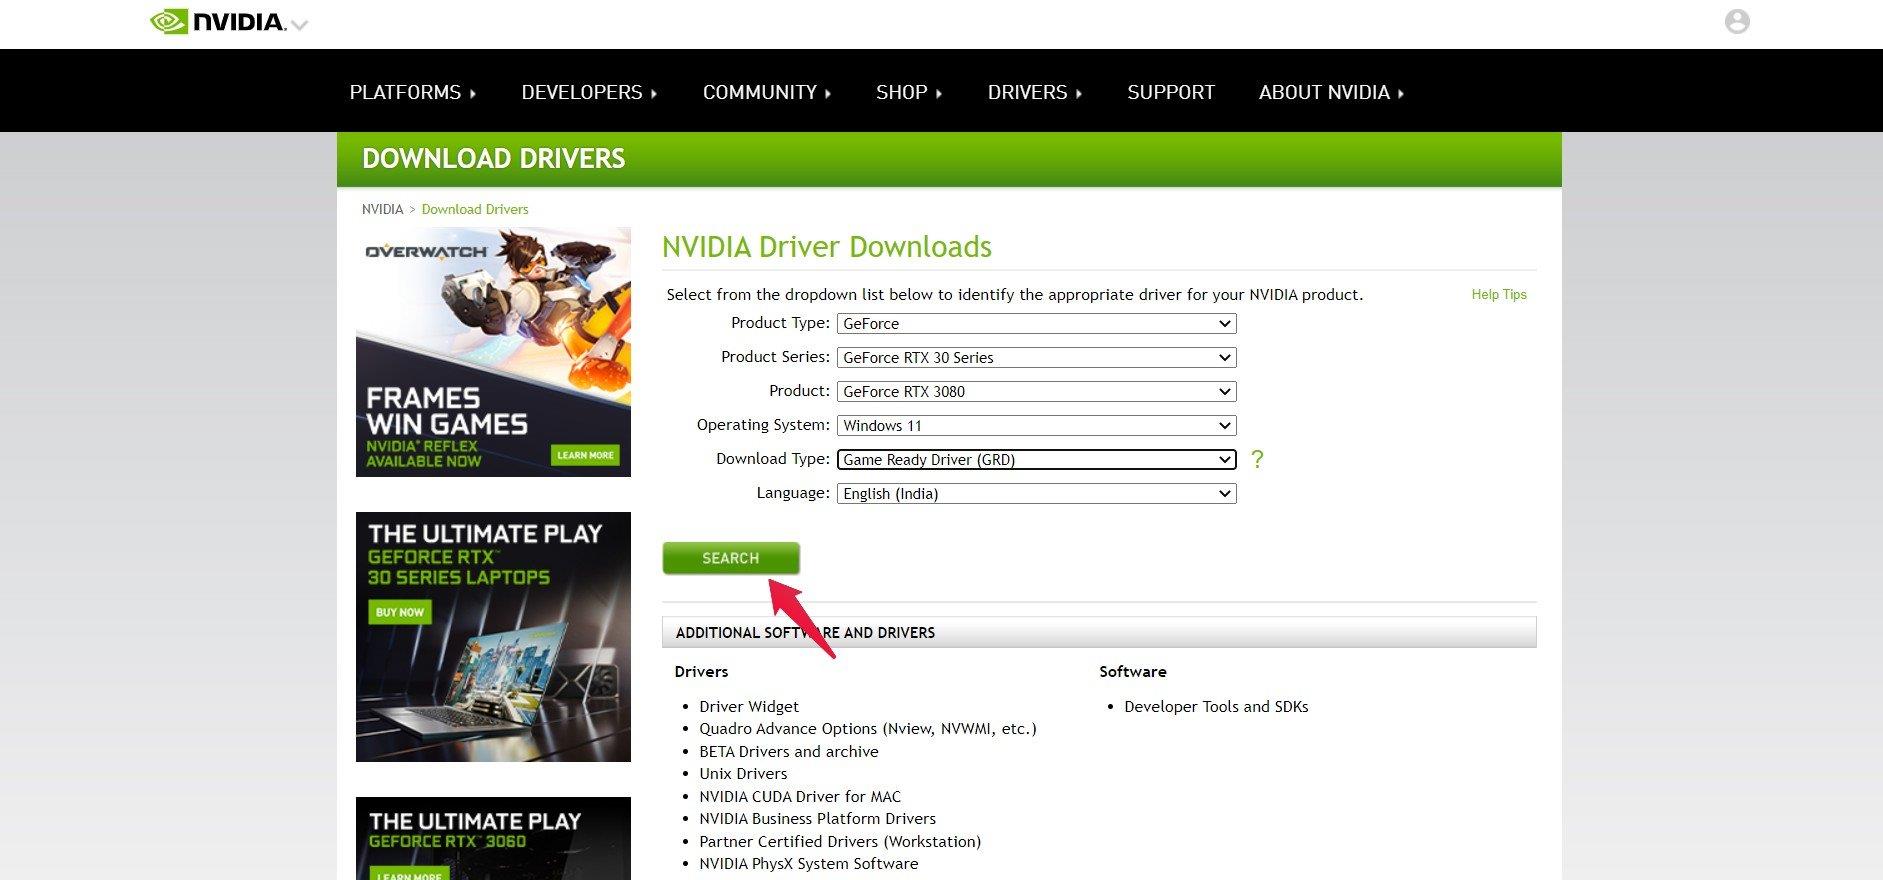This screenshot has width=1883, height=880.
Task: Open the About NVIDIA menu
Action: pyautogui.click(x=1331, y=92)
